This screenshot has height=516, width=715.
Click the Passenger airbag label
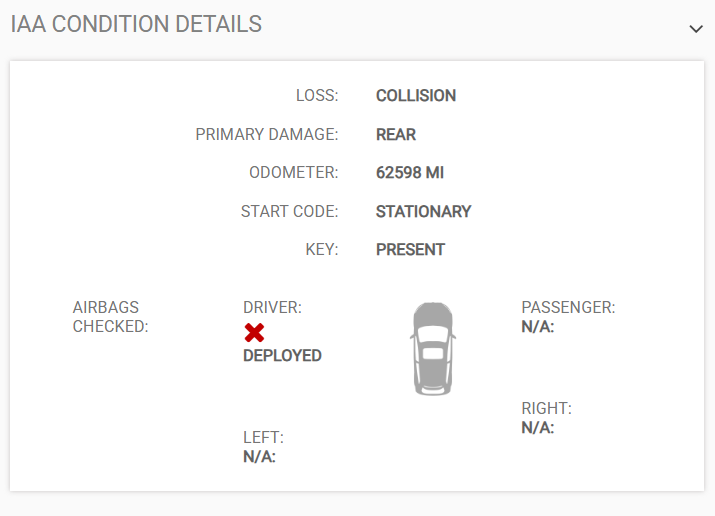click(x=568, y=307)
